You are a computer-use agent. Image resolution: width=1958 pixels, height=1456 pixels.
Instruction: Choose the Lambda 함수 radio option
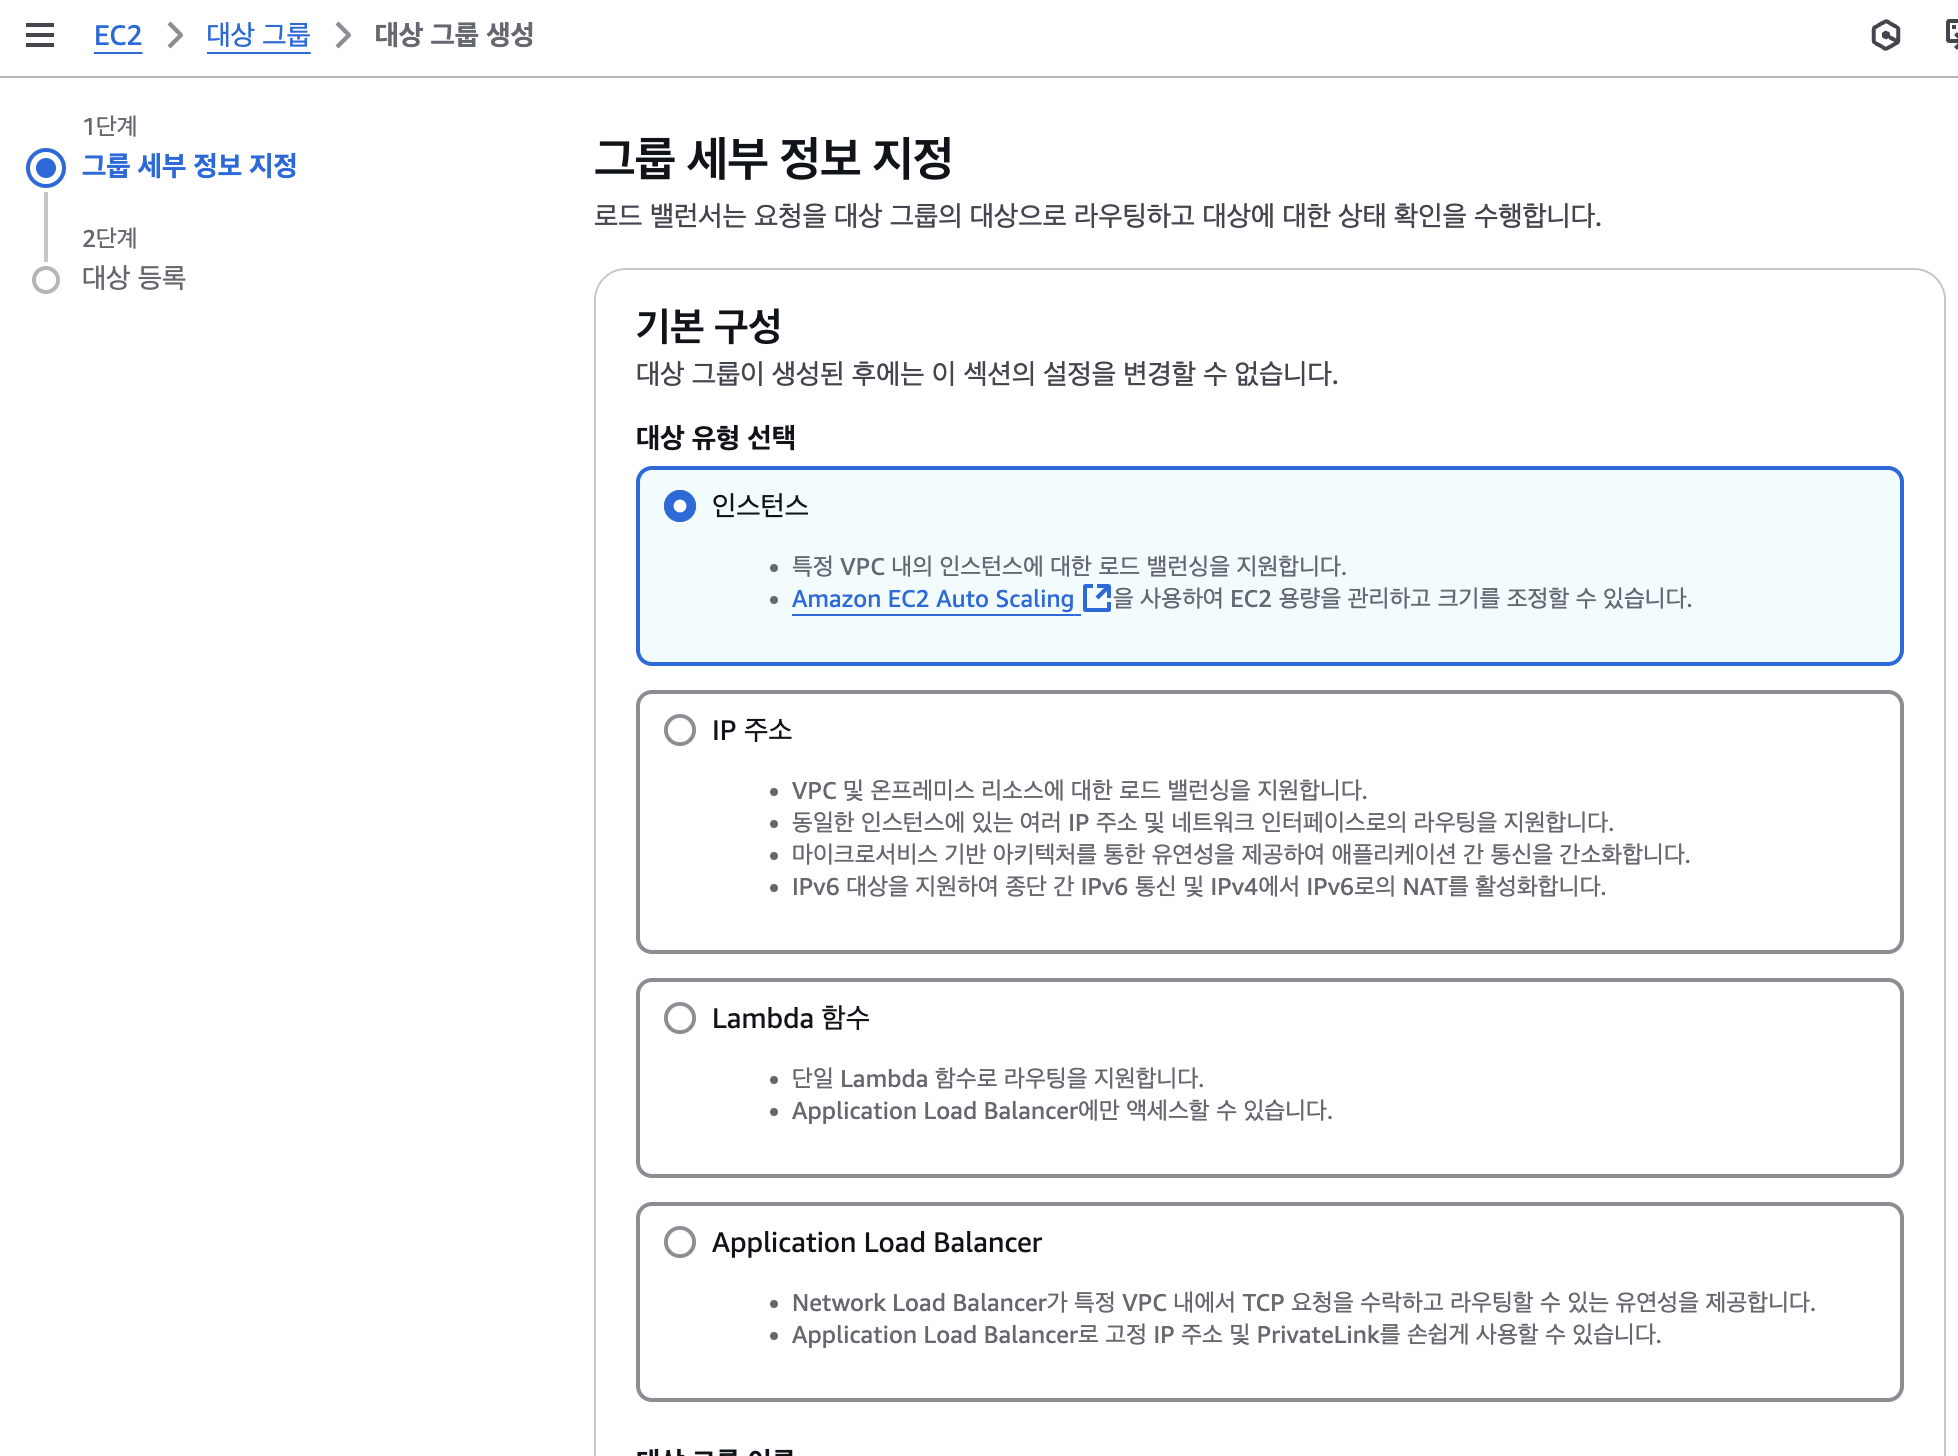coord(680,1018)
